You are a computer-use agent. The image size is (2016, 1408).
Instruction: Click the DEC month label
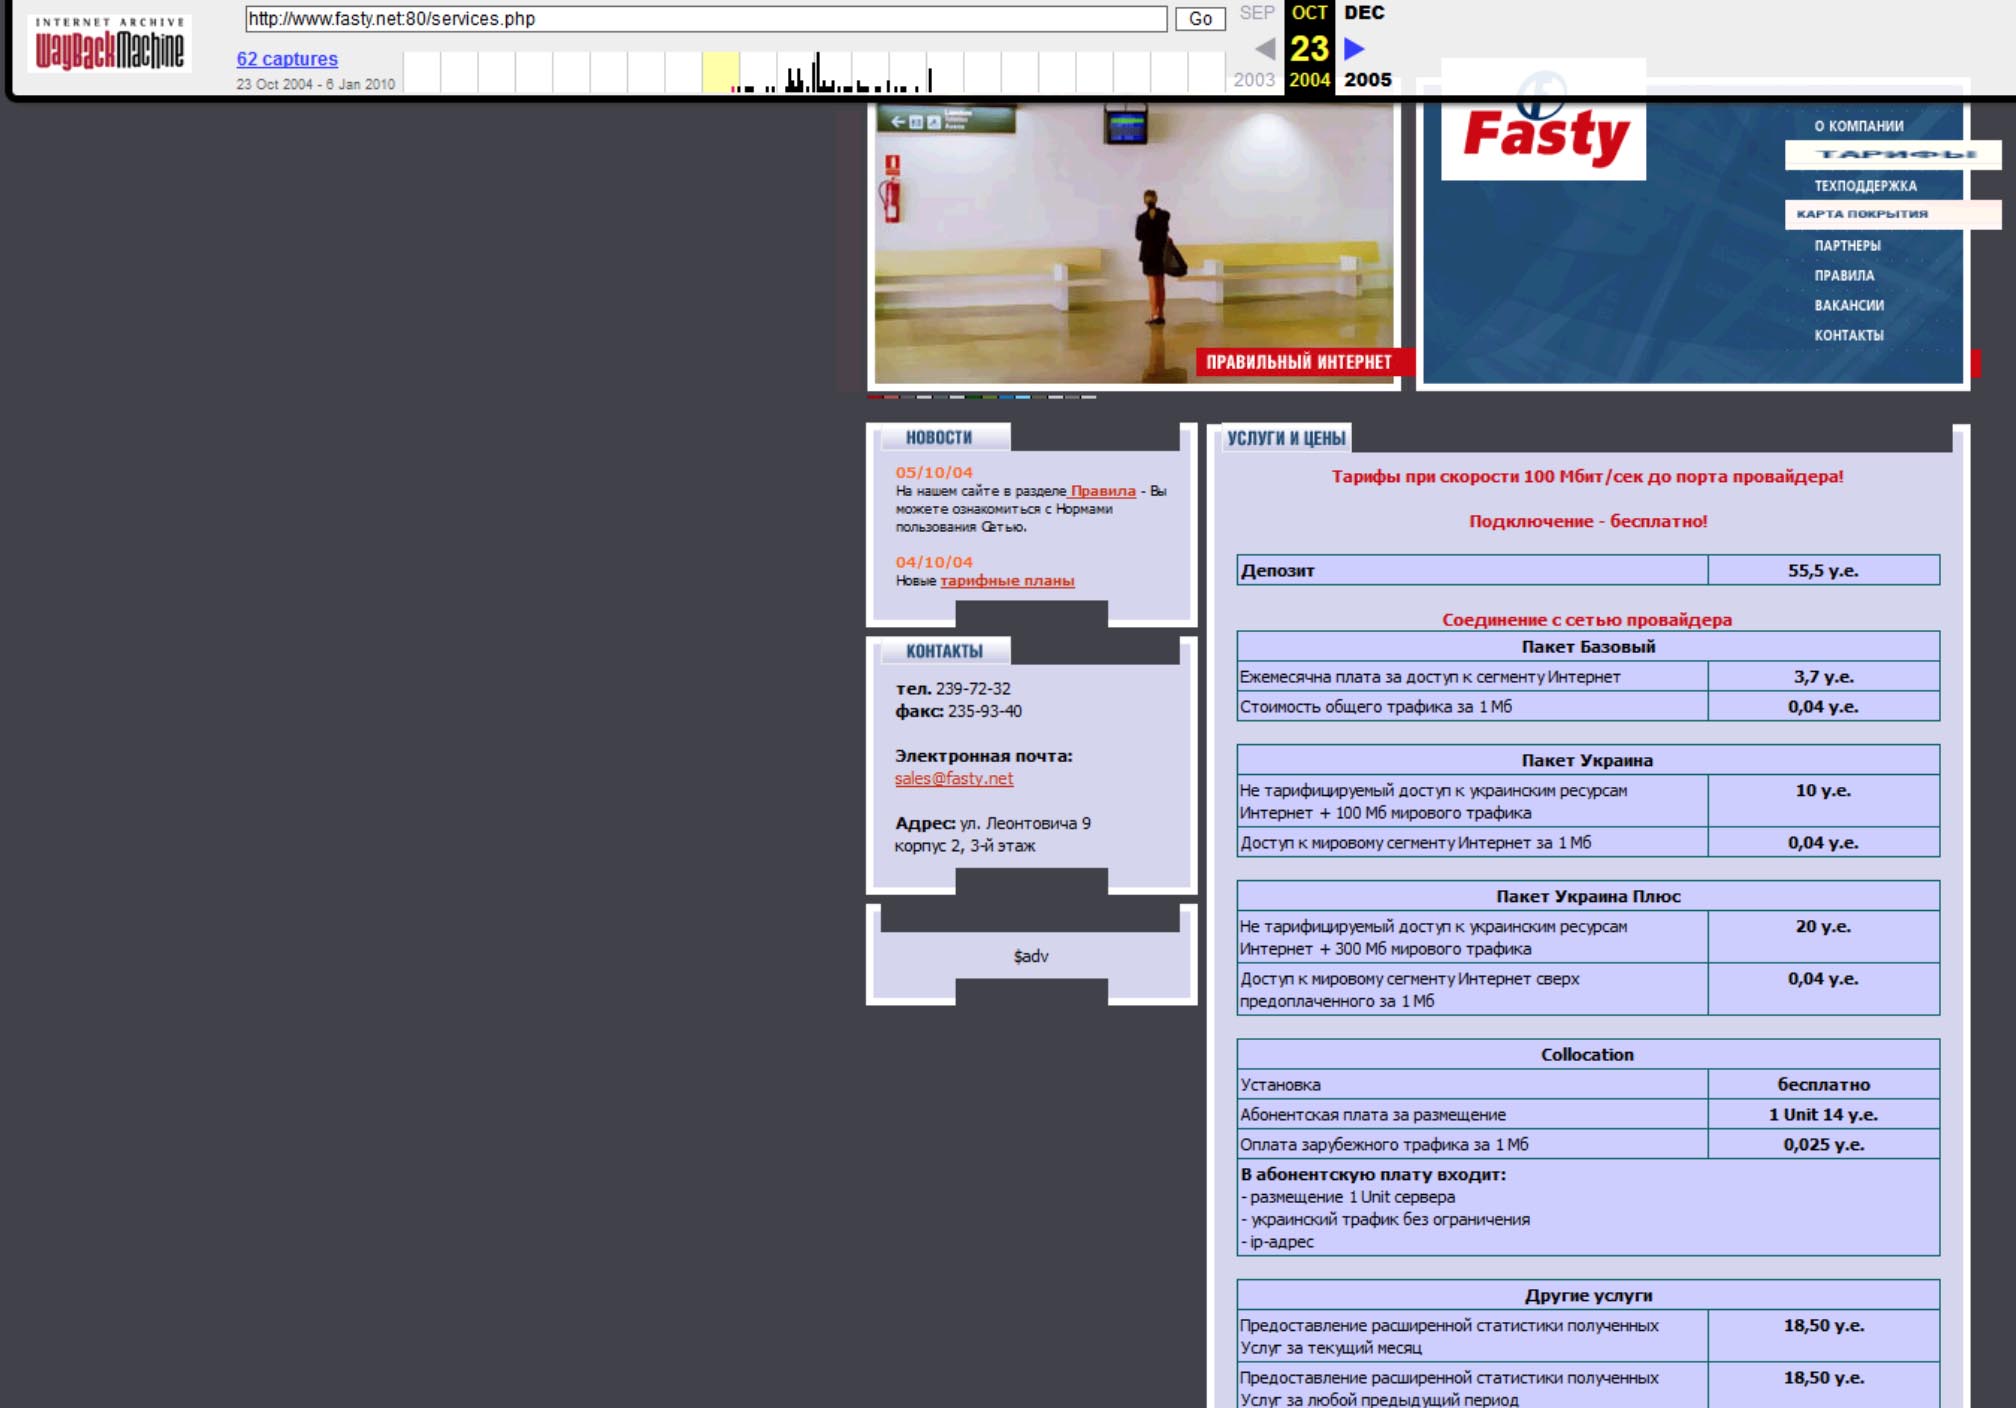coord(1363,13)
